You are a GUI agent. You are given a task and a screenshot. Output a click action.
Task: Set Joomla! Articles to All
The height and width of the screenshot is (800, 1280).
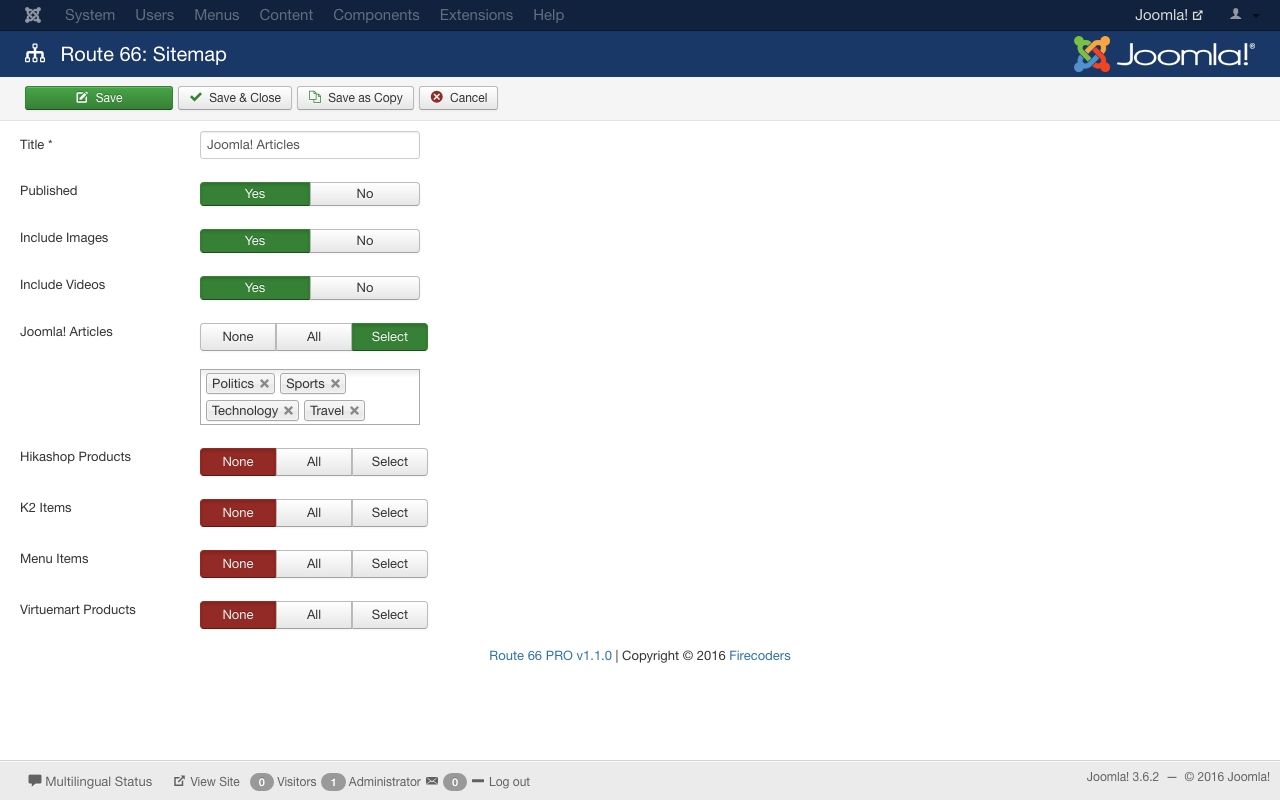click(x=314, y=337)
